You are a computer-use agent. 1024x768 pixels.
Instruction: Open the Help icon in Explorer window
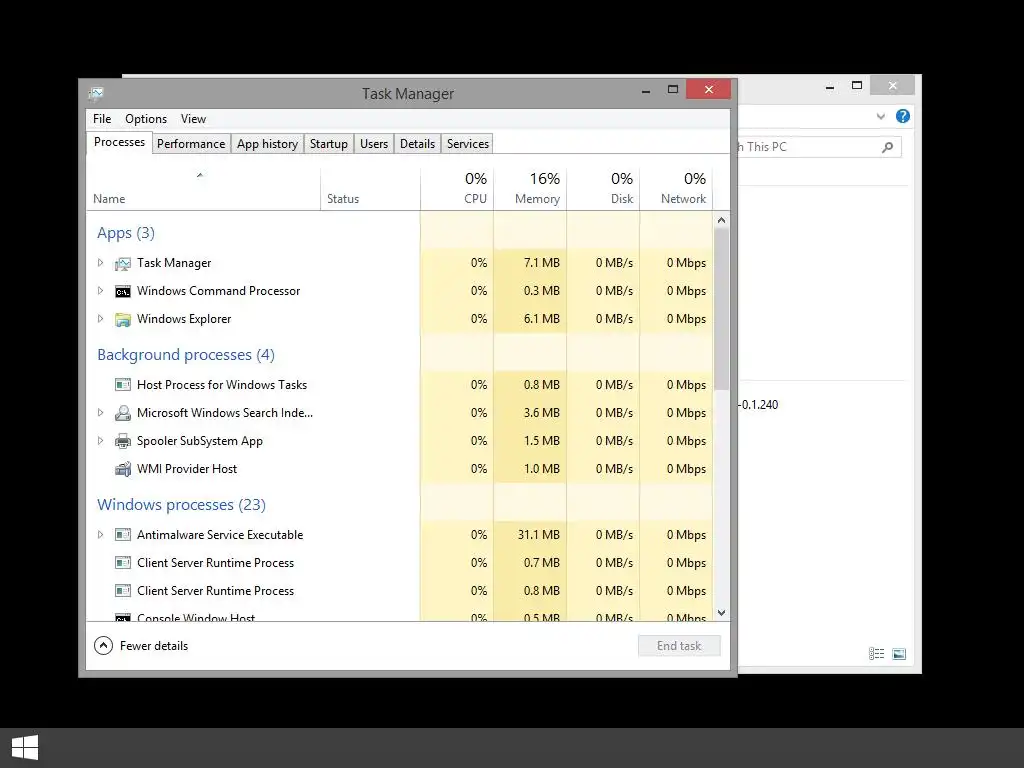point(903,116)
